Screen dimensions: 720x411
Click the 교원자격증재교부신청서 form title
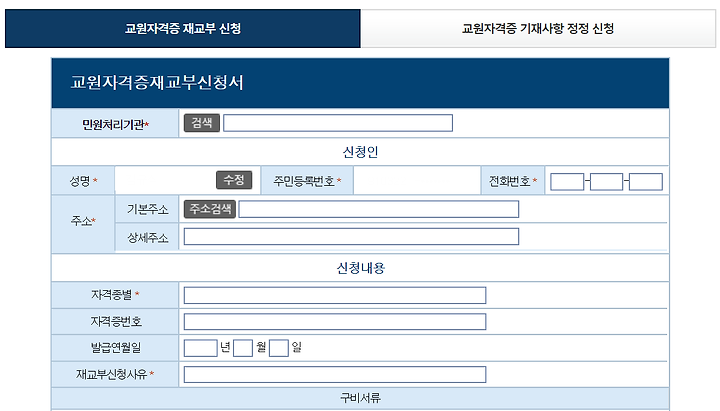click(x=157, y=83)
